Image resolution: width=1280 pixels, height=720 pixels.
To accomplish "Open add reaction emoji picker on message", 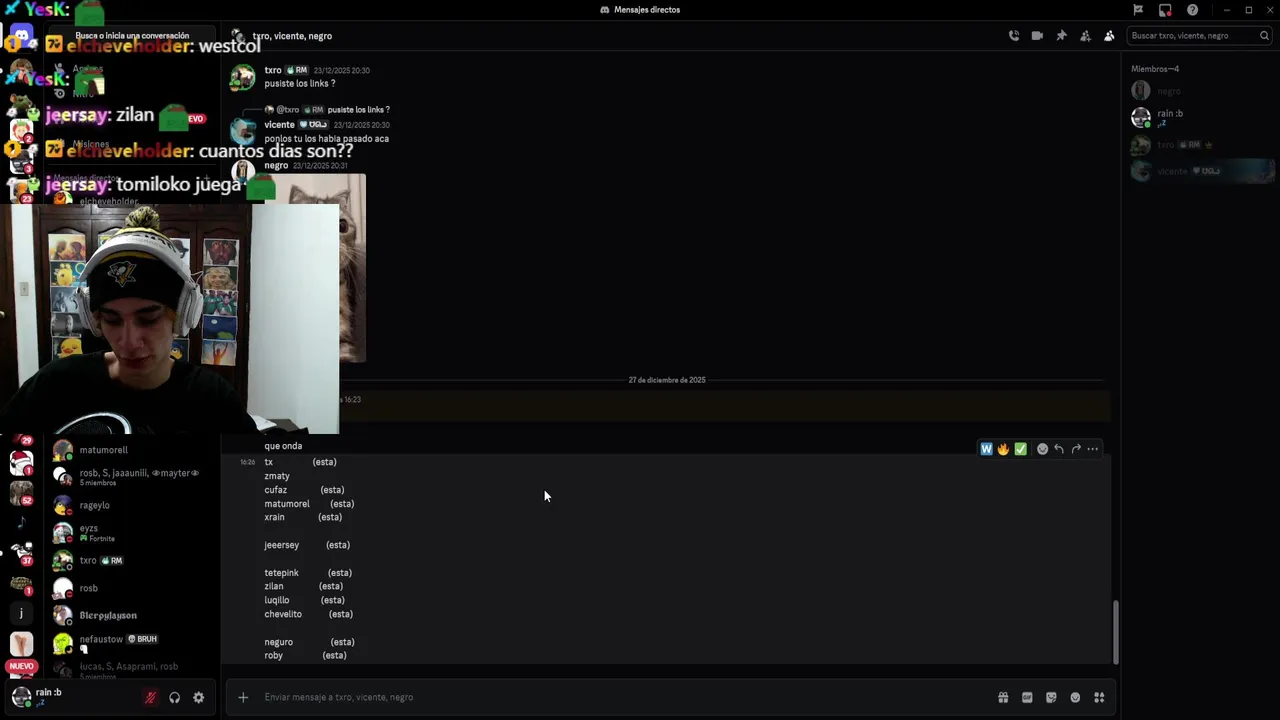I will click(x=1042, y=449).
